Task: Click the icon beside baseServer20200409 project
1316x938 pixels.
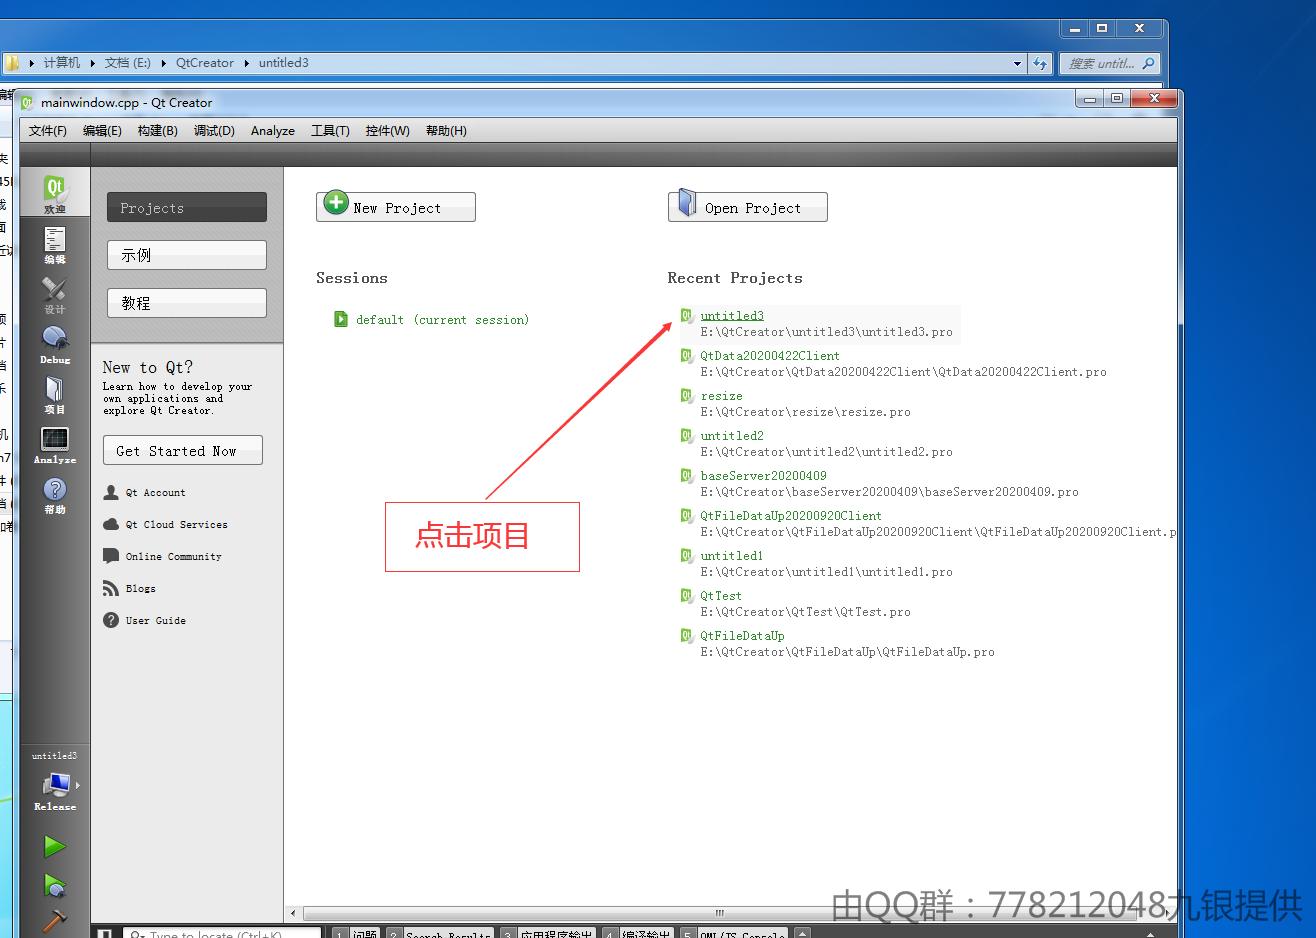Action: [687, 476]
